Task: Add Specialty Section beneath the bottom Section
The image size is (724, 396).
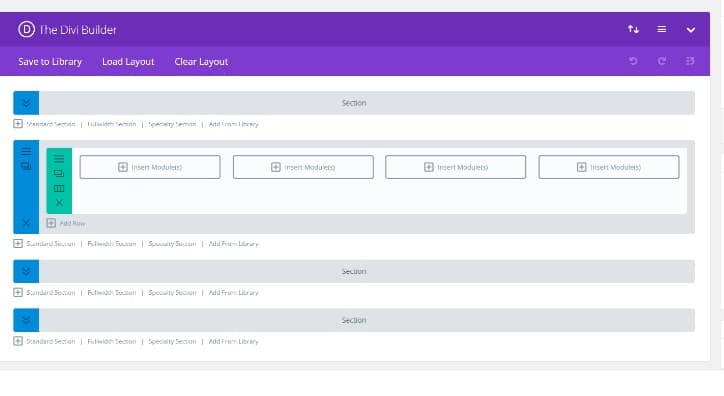Action: (172, 342)
